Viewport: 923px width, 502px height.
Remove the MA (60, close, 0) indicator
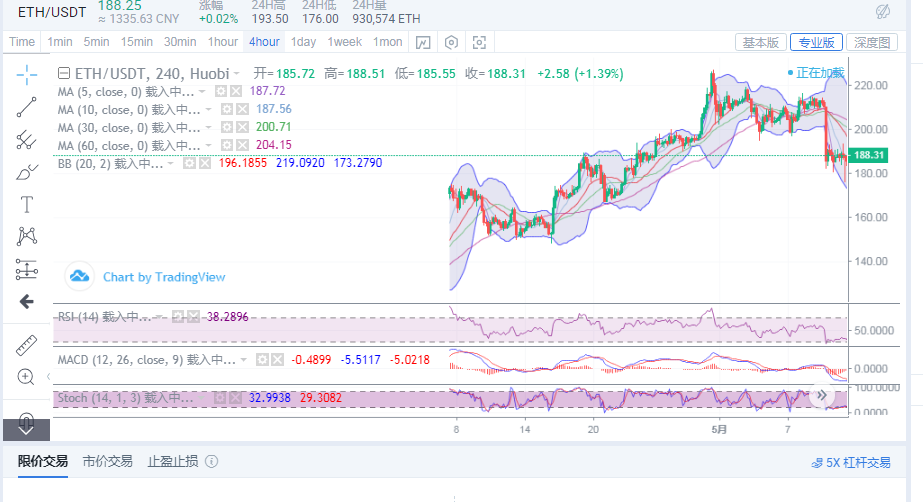(241, 146)
